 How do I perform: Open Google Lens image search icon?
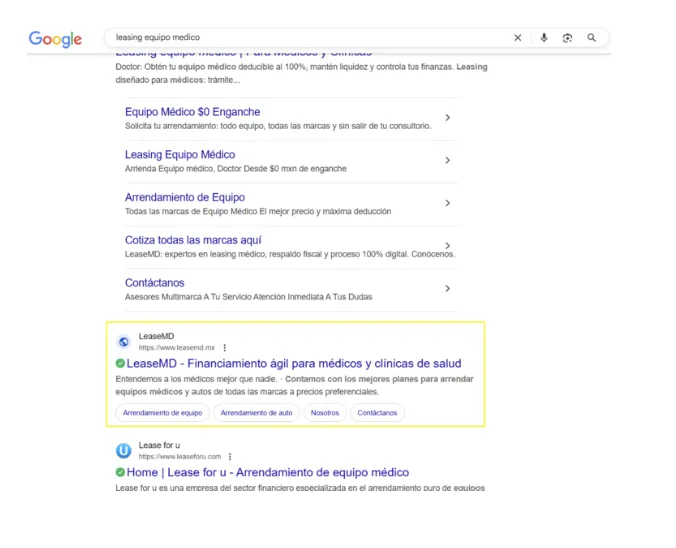point(567,38)
